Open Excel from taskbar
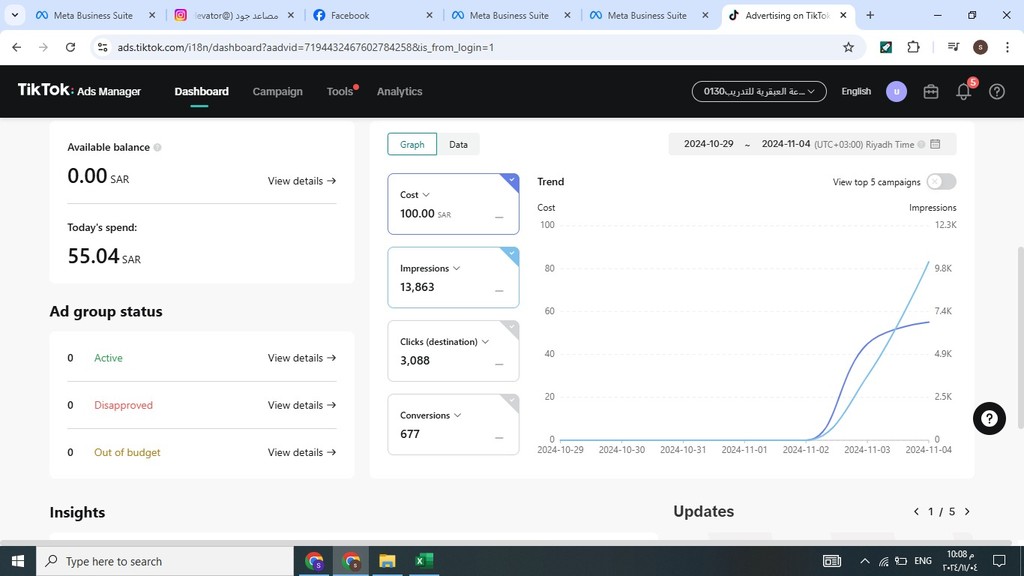Viewport: 1024px width, 576px height. coord(424,561)
